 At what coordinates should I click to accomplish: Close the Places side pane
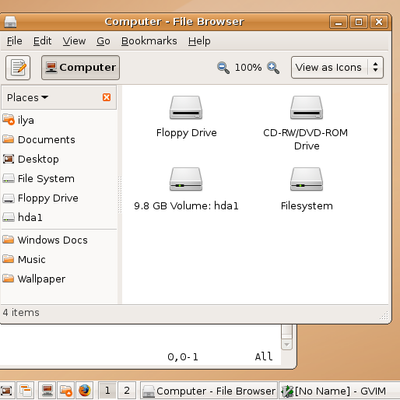click(107, 97)
